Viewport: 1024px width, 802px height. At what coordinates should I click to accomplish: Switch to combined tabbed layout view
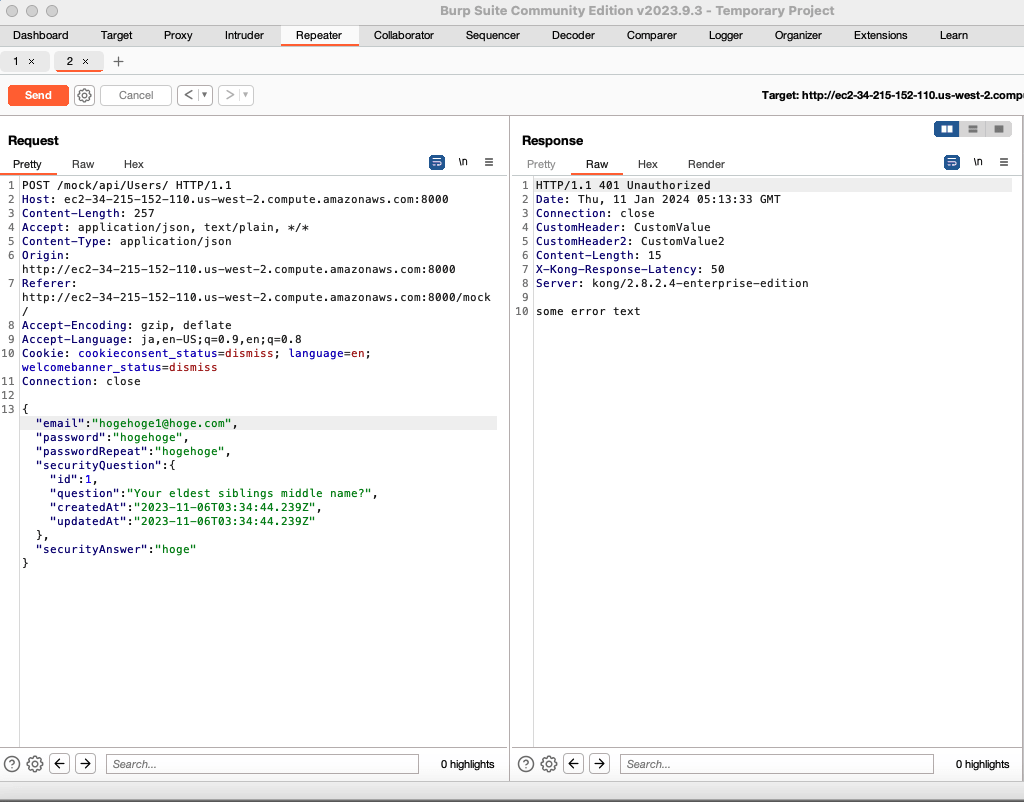click(998, 129)
